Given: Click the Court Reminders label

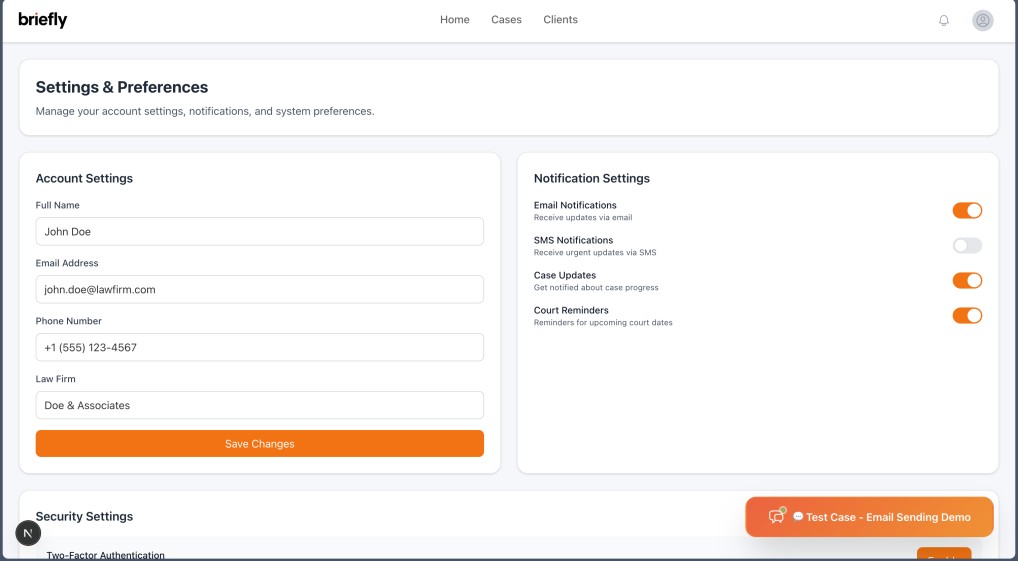Looking at the screenshot, I should [571, 310].
